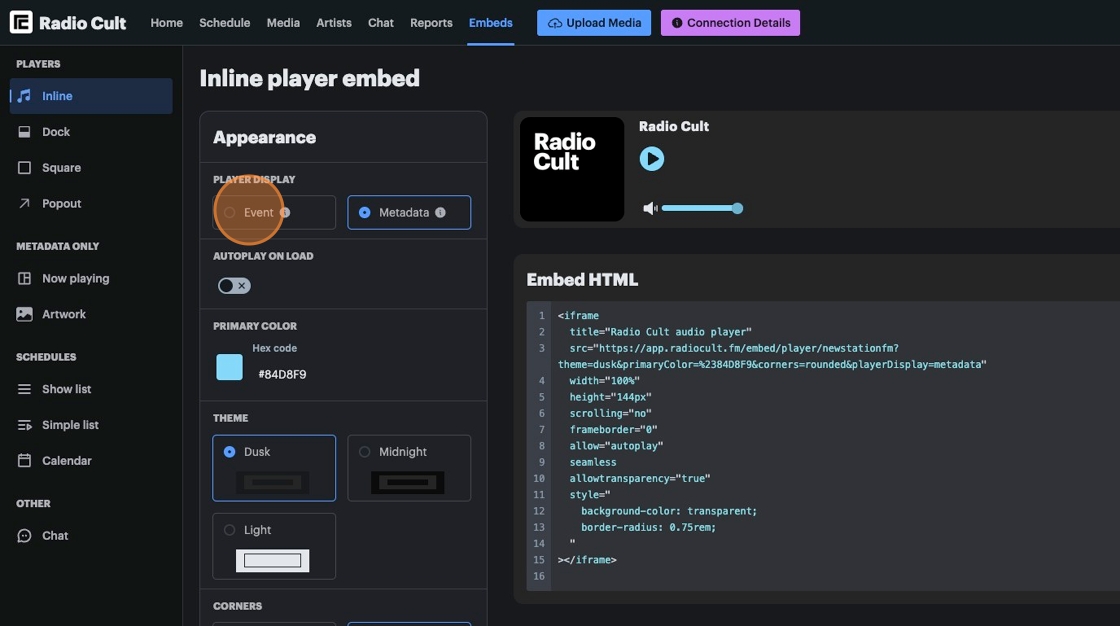Click the hex code field #84D8F9
1120x626 pixels.
coord(282,374)
